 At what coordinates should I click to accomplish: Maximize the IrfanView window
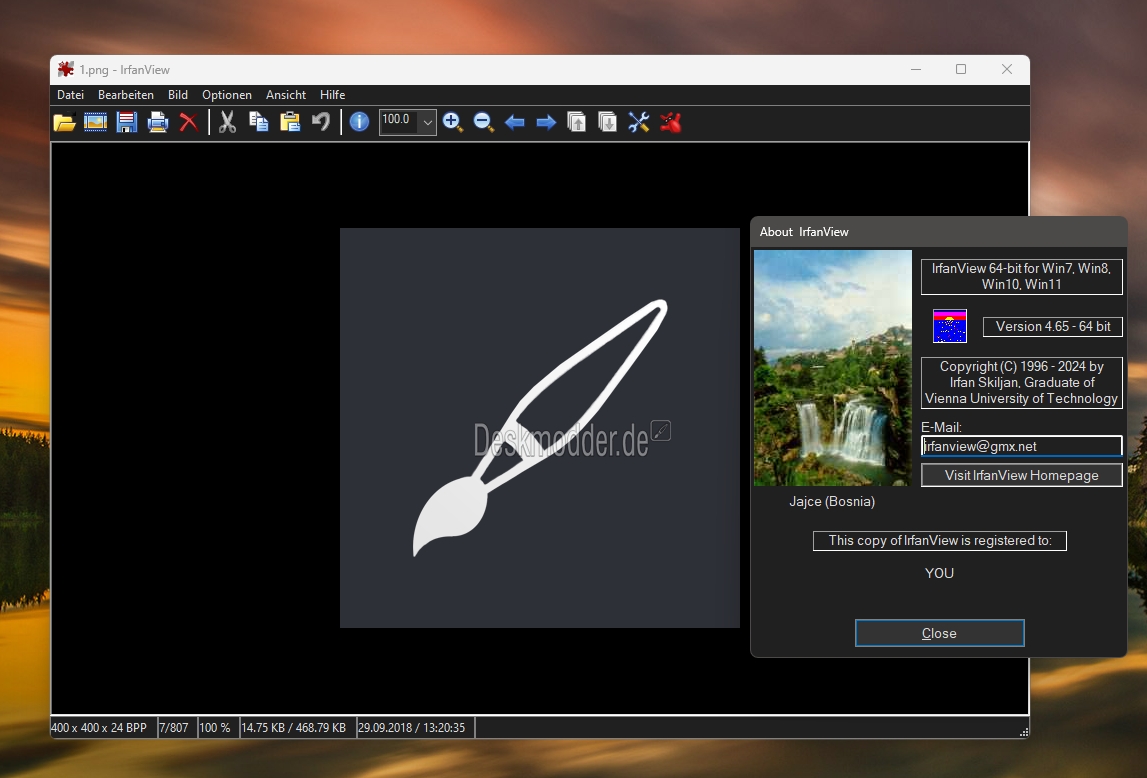(961, 69)
